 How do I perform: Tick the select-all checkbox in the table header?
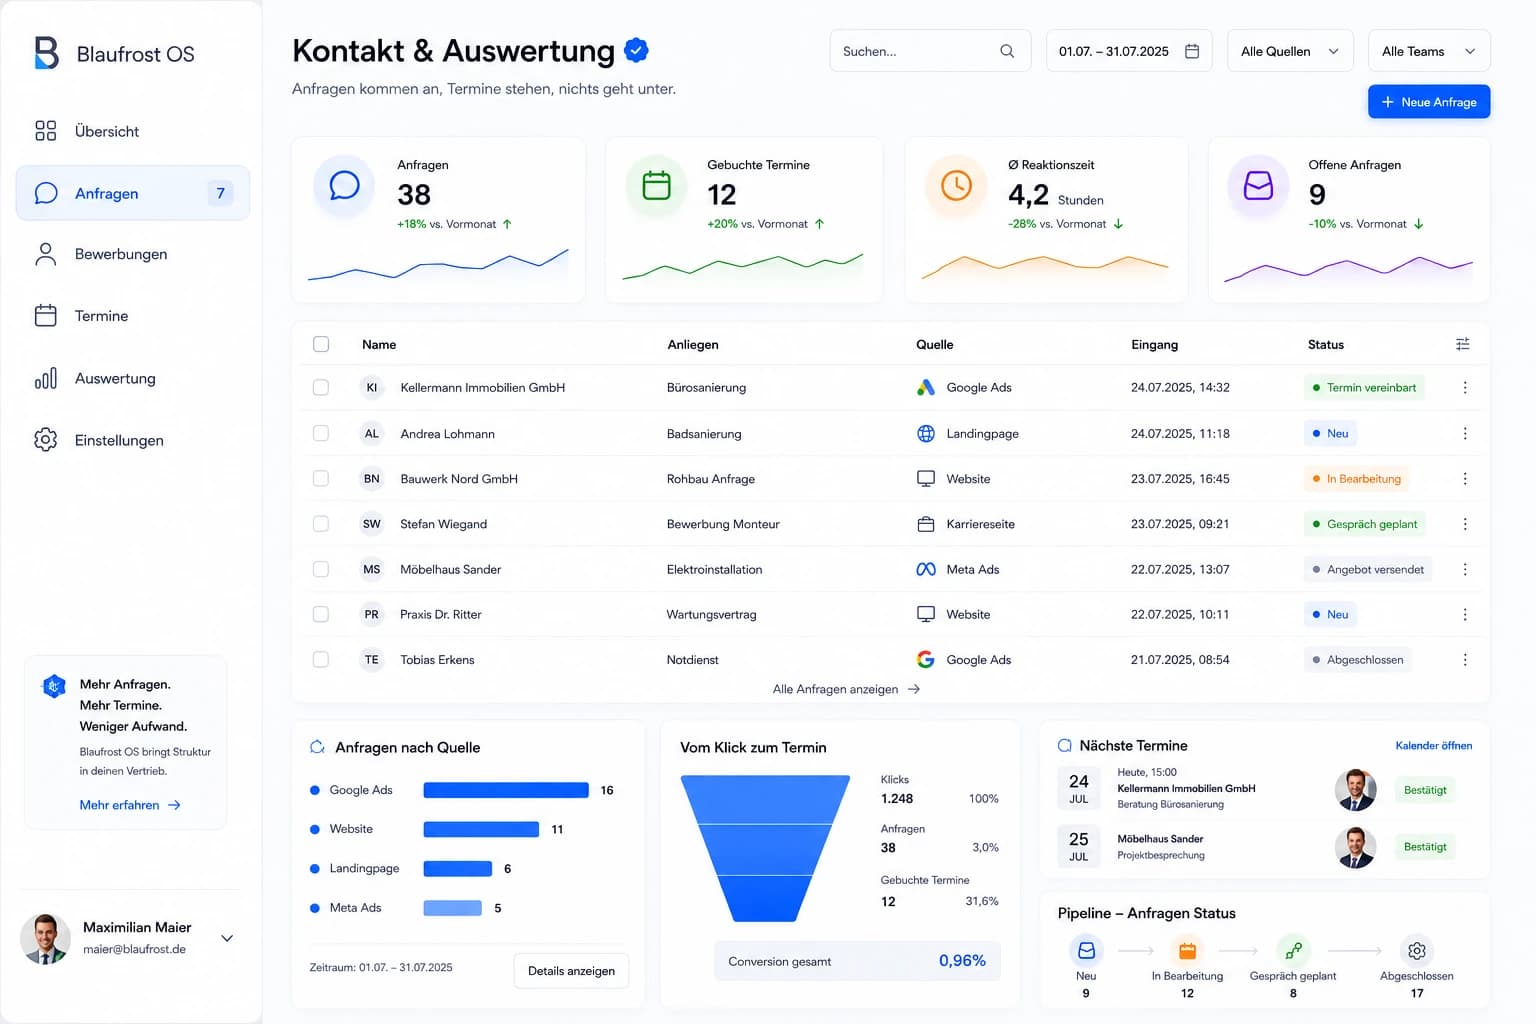pyautogui.click(x=321, y=344)
